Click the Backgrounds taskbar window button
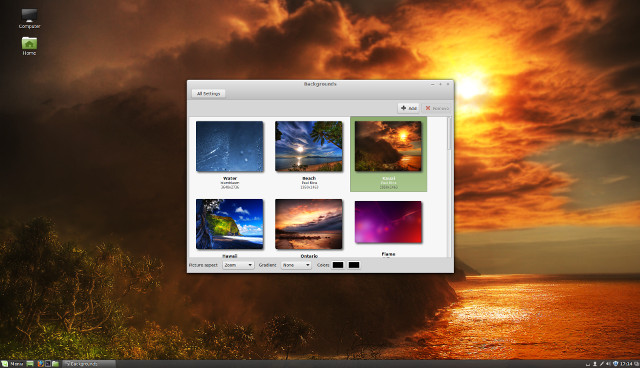This screenshot has height=368, width=640. [x=89, y=364]
